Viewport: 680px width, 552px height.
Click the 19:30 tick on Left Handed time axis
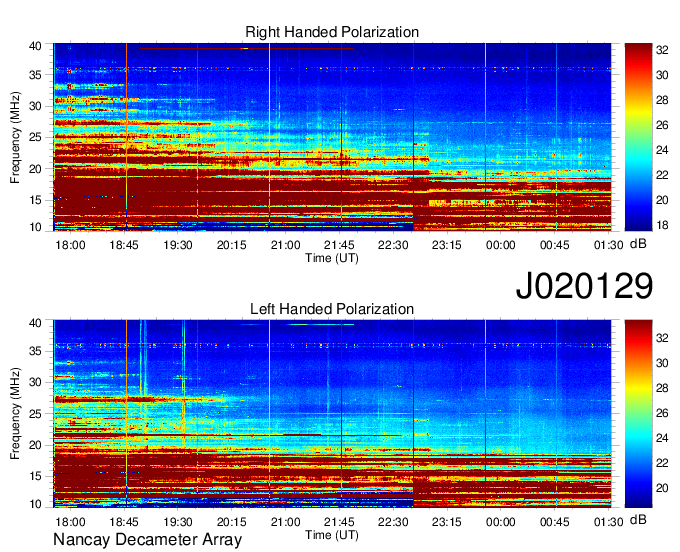coord(178,522)
